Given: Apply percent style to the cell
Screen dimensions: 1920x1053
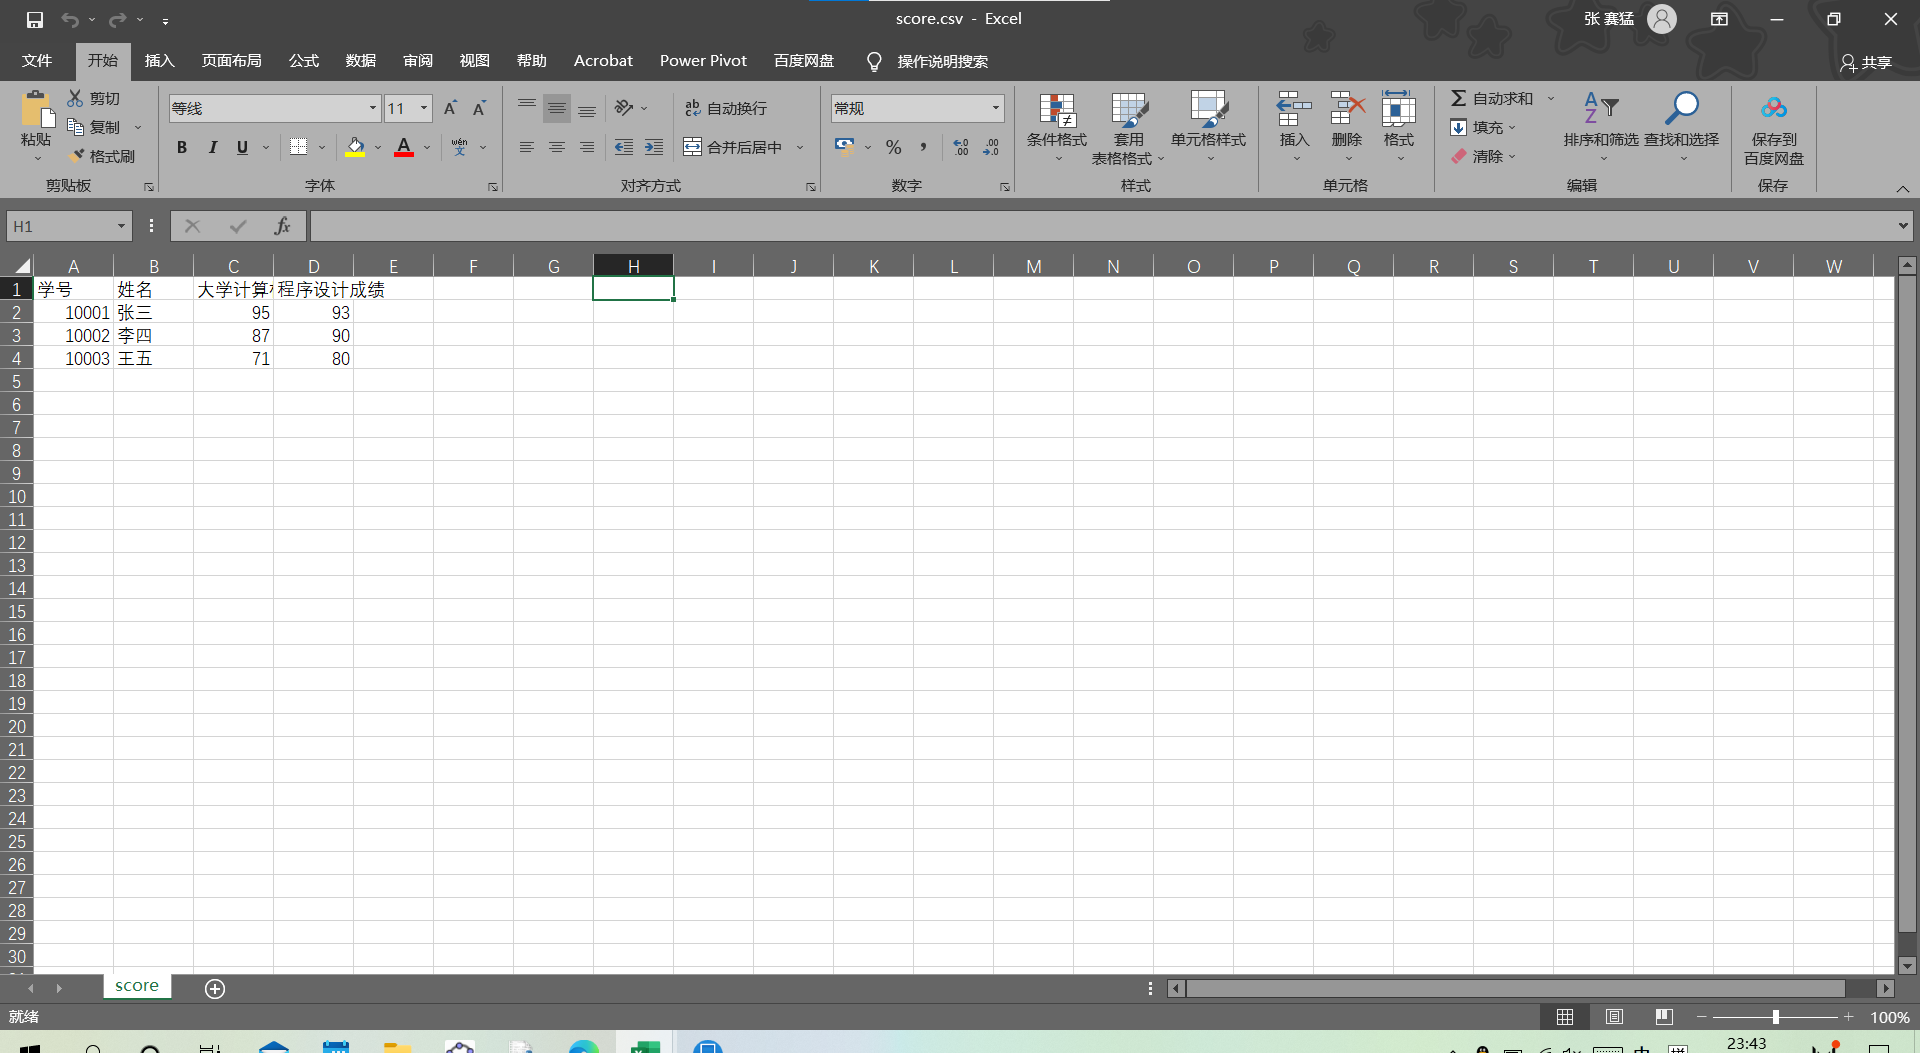Looking at the screenshot, I should tap(893, 147).
